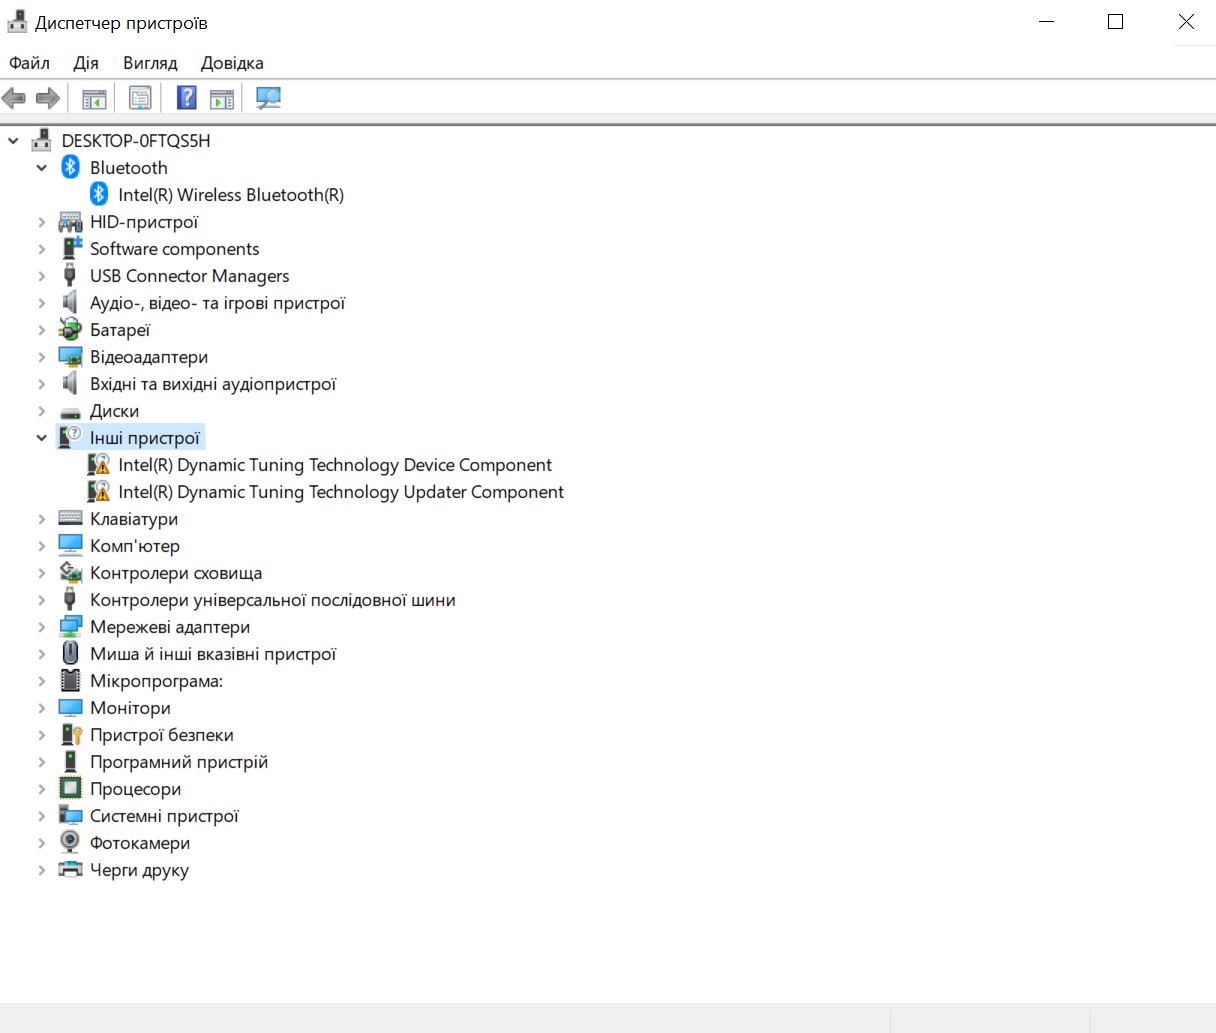This screenshot has height=1033, width=1216.
Task: Maximize the Диспетчер пристроїв window
Action: pyautogui.click(x=1116, y=22)
